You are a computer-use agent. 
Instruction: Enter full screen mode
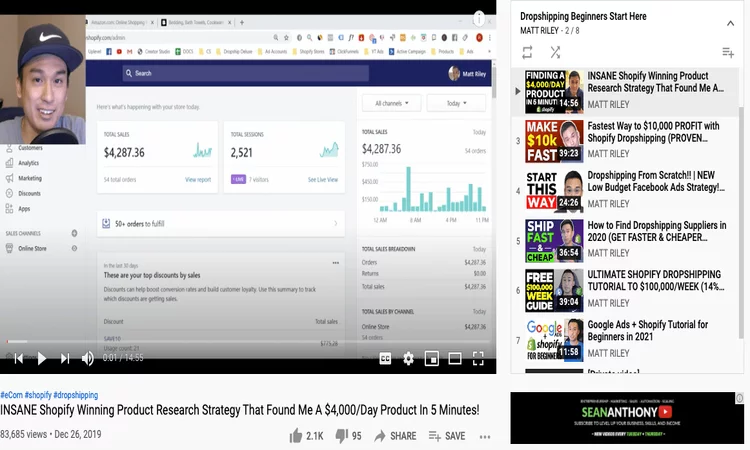coord(478,359)
